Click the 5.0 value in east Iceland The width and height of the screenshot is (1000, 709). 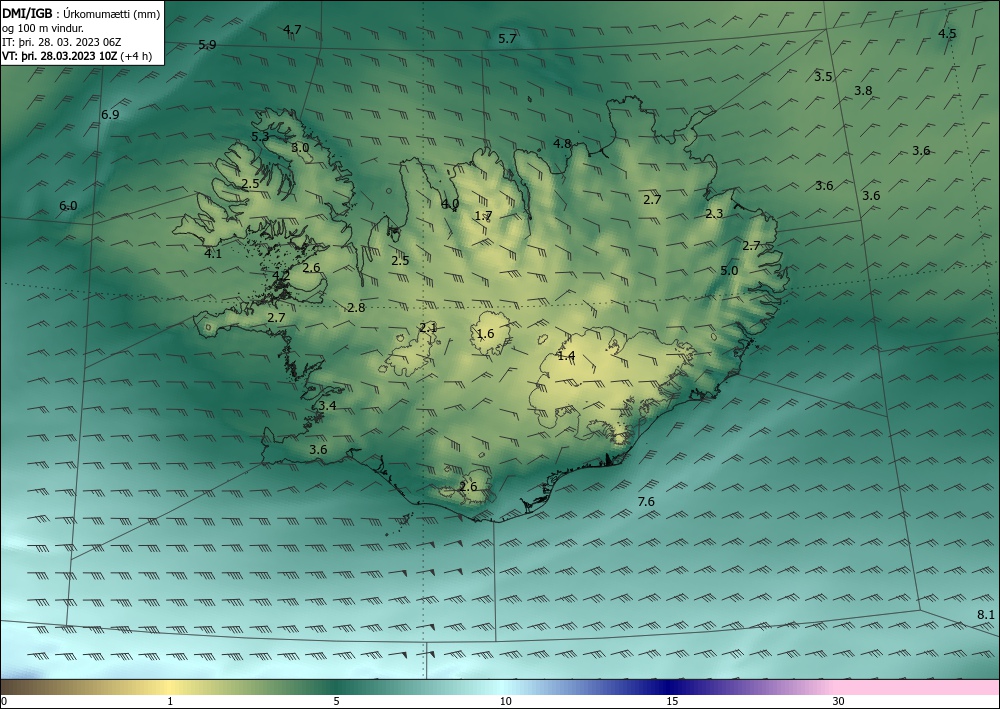tap(729, 270)
